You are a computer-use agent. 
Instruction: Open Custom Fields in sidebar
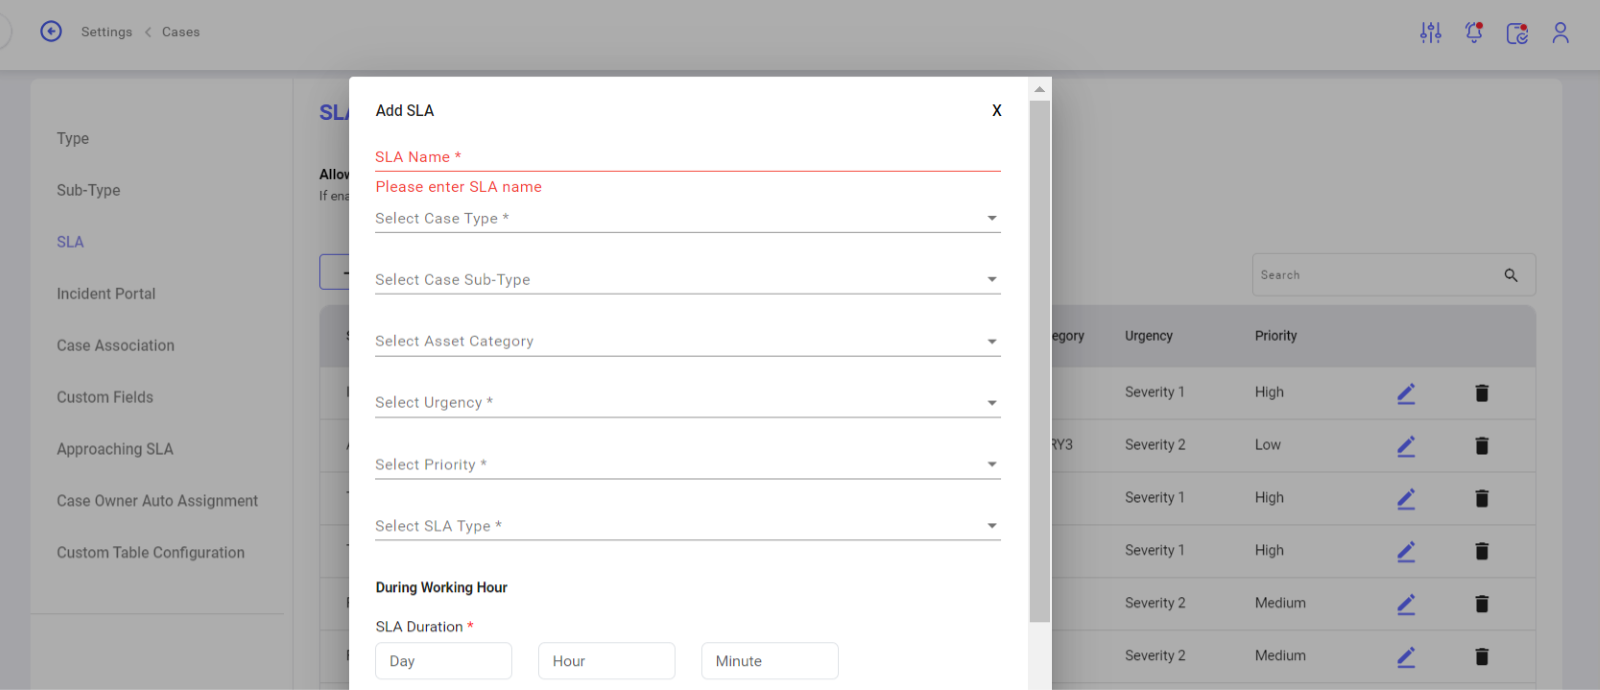click(x=105, y=397)
